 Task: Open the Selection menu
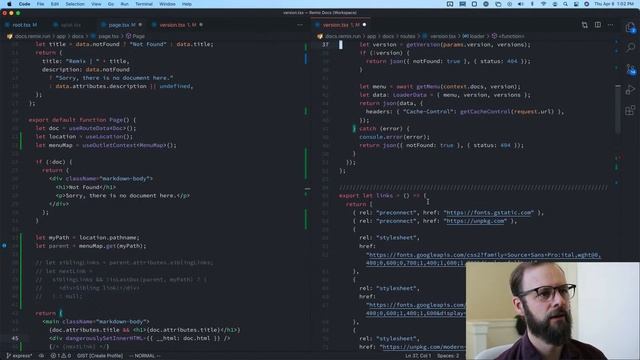pos(75,4)
